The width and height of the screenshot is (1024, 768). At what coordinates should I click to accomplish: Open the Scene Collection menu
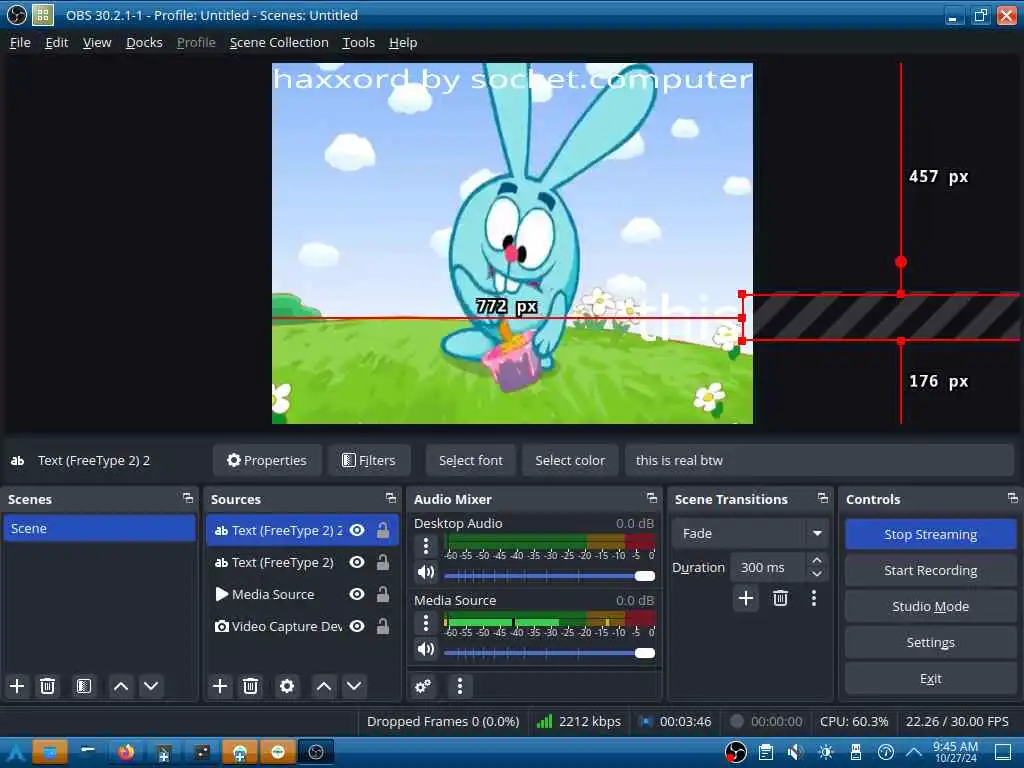point(279,42)
